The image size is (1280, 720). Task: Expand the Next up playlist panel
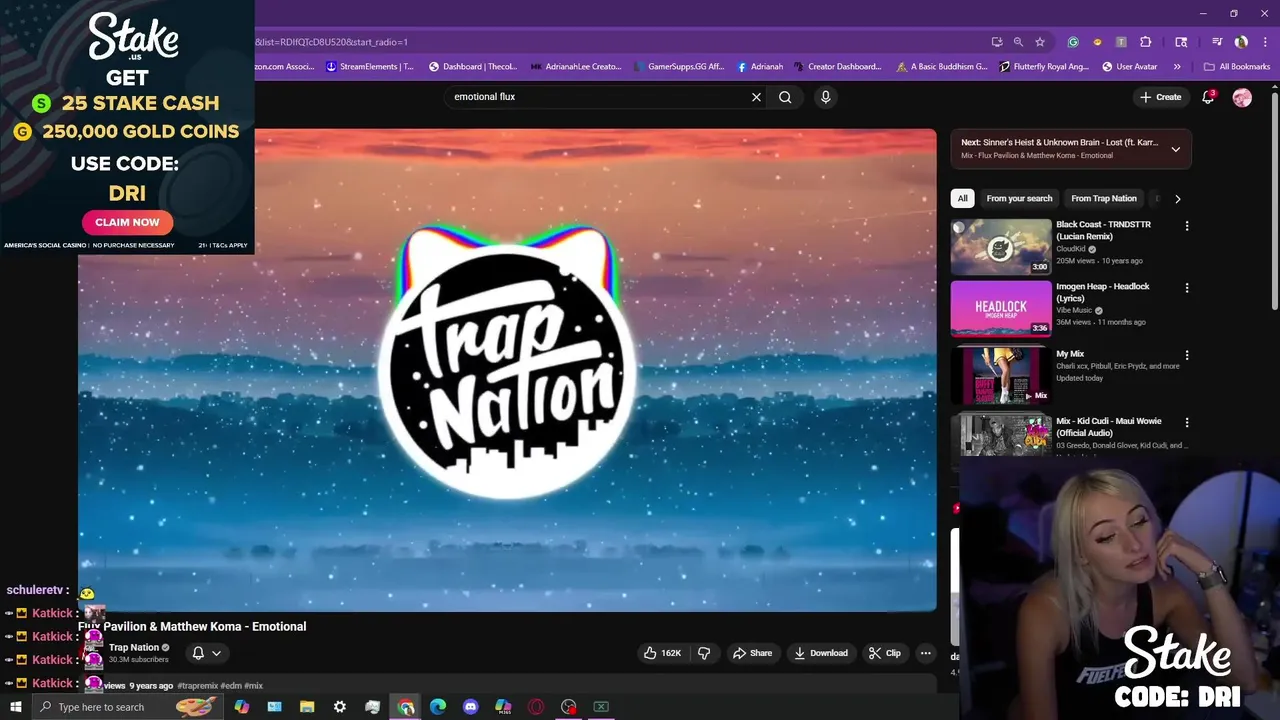pos(1175,149)
